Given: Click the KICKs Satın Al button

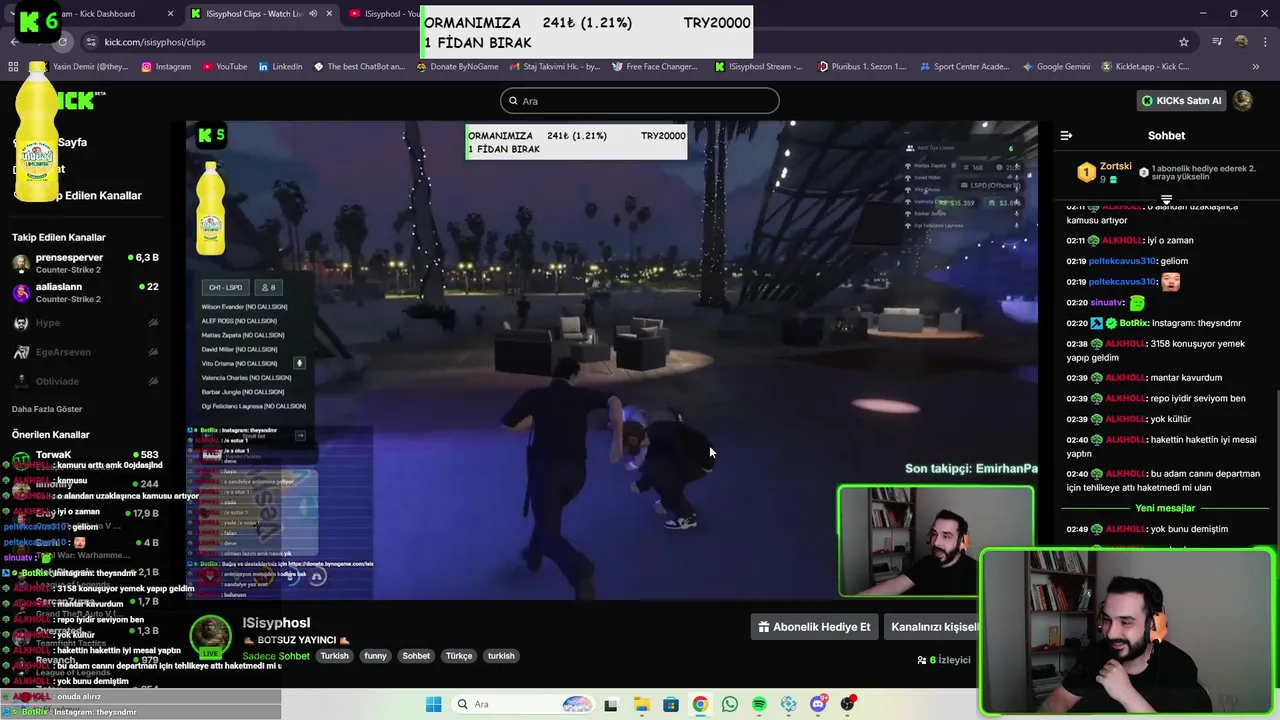Looking at the screenshot, I should click(1182, 101).
